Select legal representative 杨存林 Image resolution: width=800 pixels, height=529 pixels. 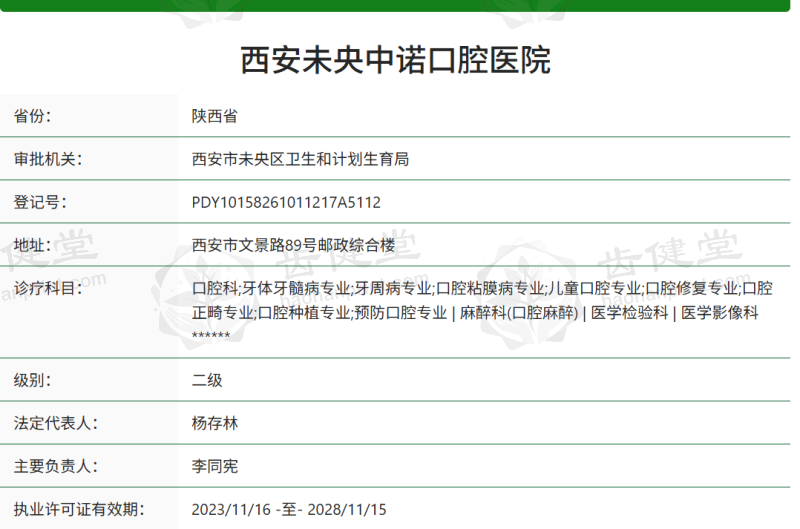click(x=215, y=423)
